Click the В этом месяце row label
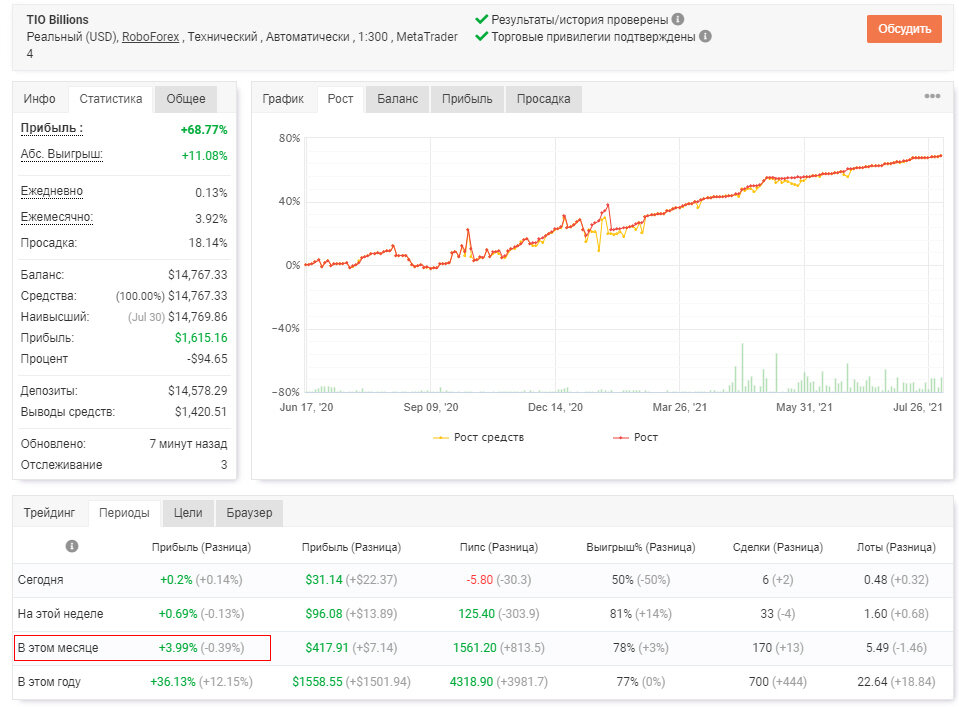The image size is (959, 707). click(57, 648)
